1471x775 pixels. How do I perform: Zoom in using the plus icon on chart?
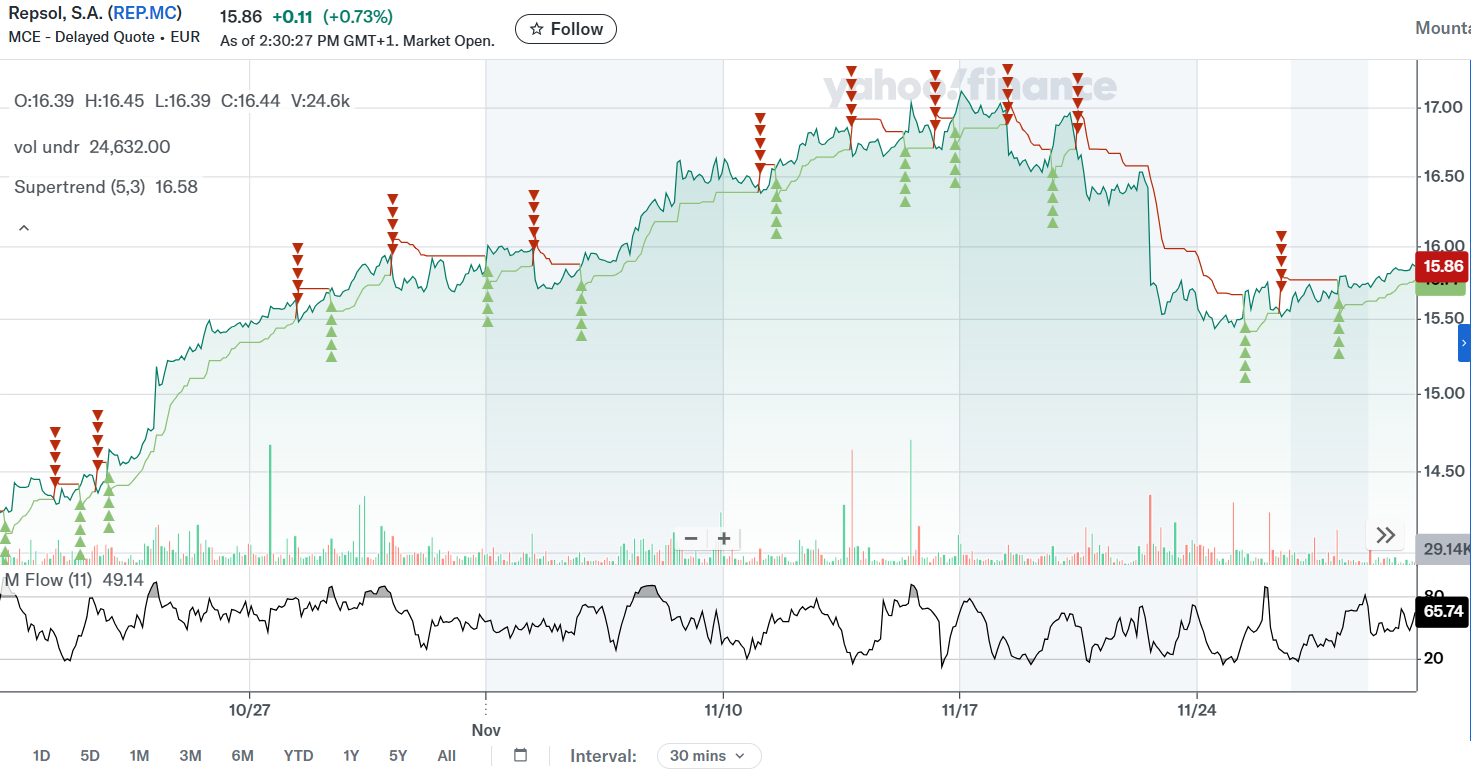(x=723, y=538)
